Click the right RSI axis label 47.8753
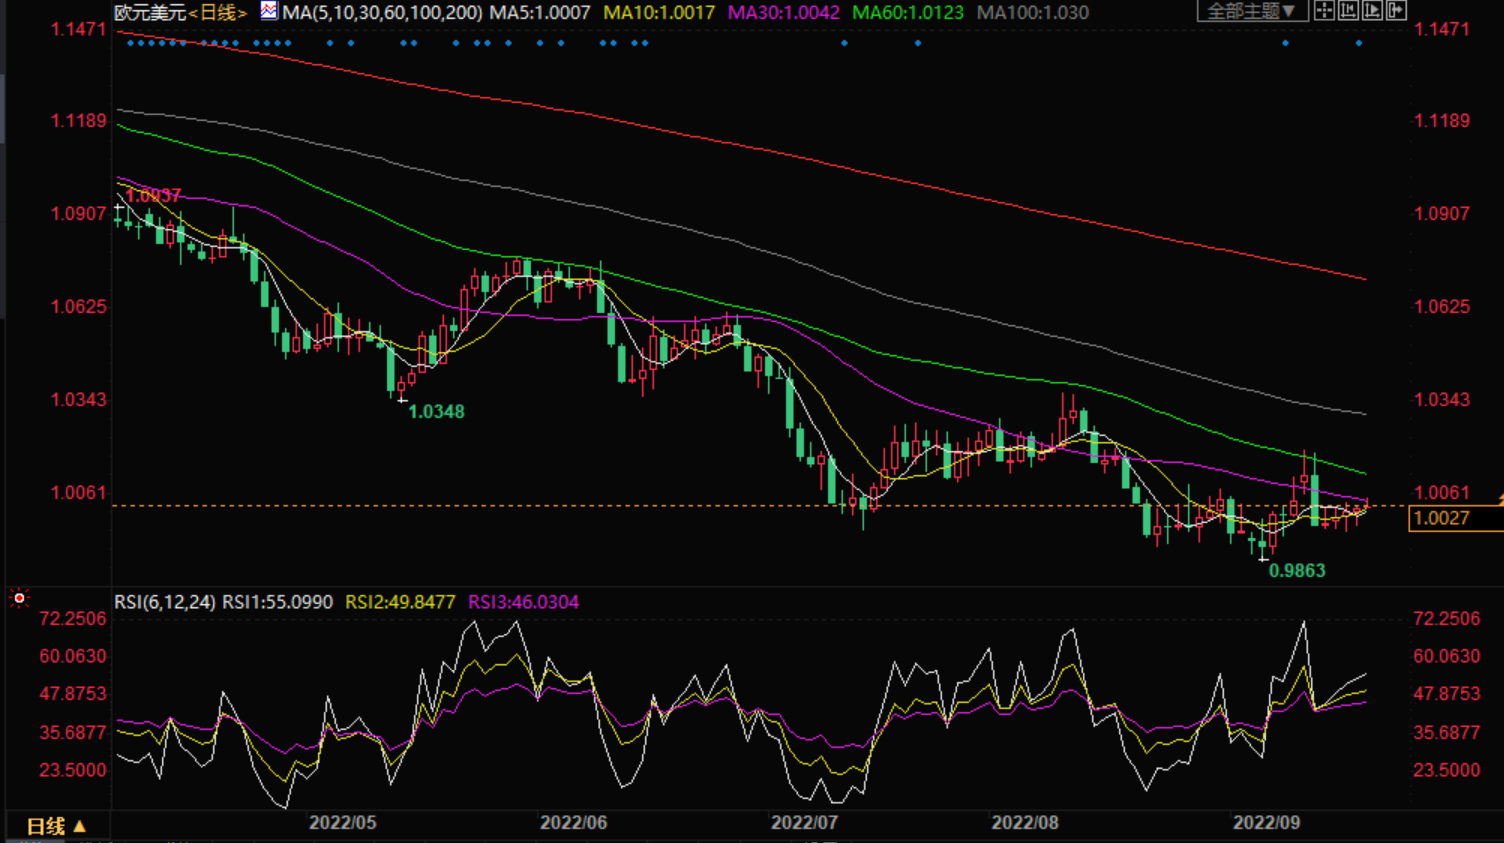Screen dimensions: 1504x843 [1446, 694]
